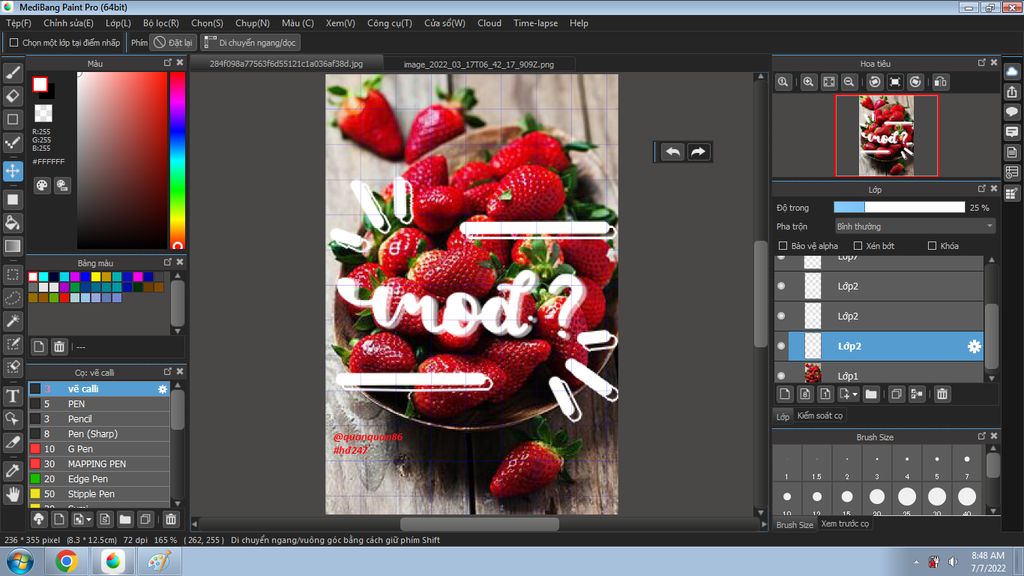Viewport: 1024px width, 576px height.
Task: Click the Redo arrow button
Action: tap(698, 152)
